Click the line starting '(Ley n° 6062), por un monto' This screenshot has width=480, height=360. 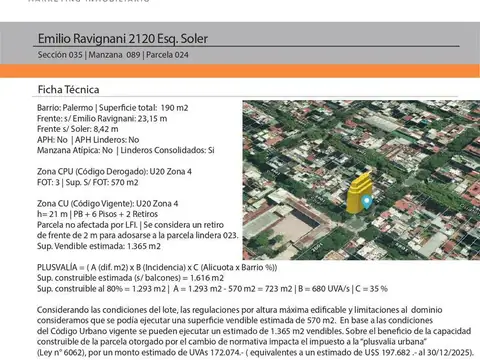(255, 352)
